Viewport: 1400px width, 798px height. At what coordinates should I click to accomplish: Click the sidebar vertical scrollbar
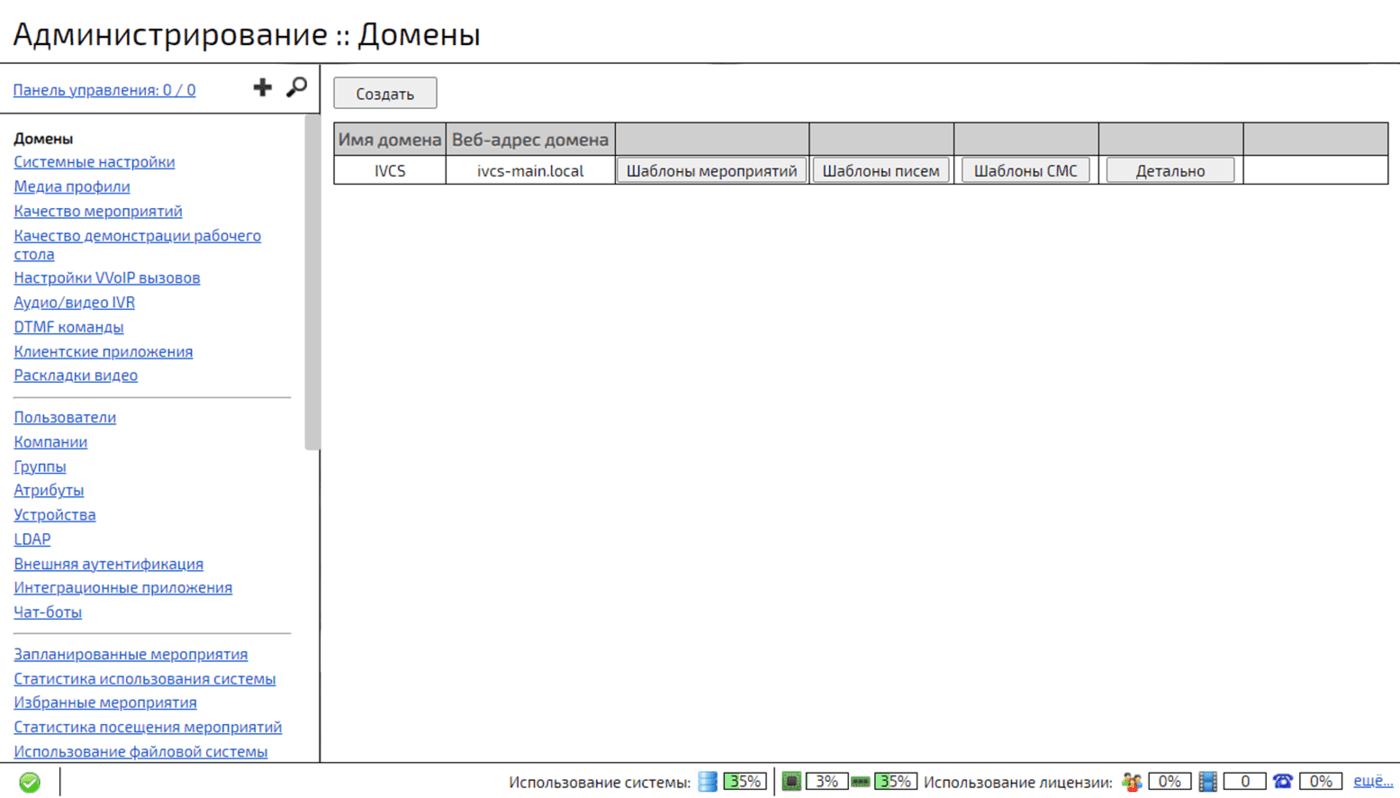[313, 282]
